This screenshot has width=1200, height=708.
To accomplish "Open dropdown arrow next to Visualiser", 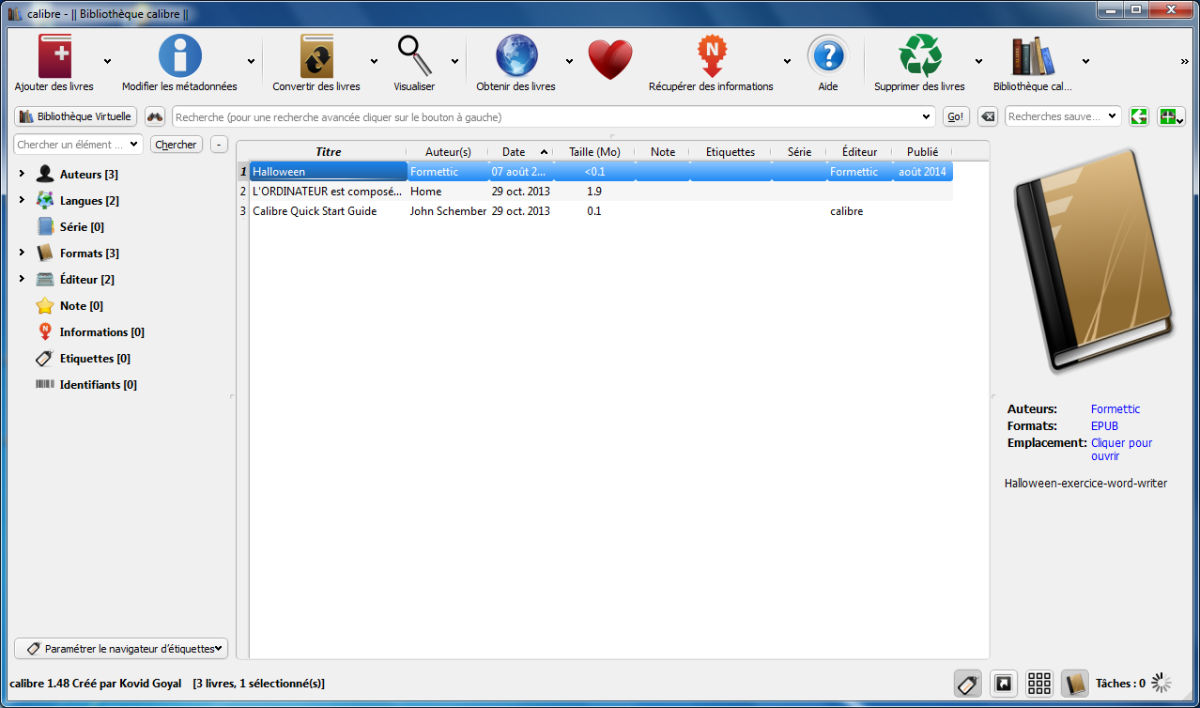I will click(454, 61).
